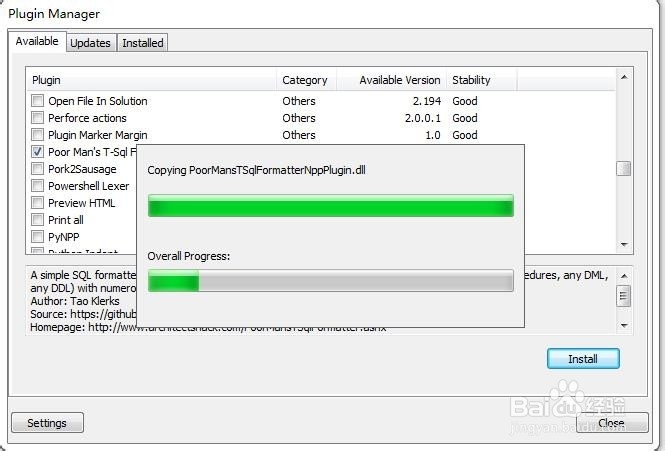
Task: Open the Updates tab
Action: click(90, 43)
